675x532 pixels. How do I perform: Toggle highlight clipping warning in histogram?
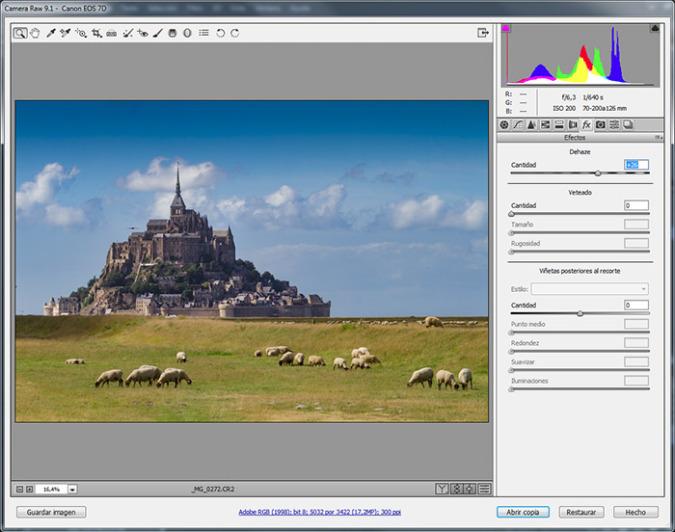655,29
